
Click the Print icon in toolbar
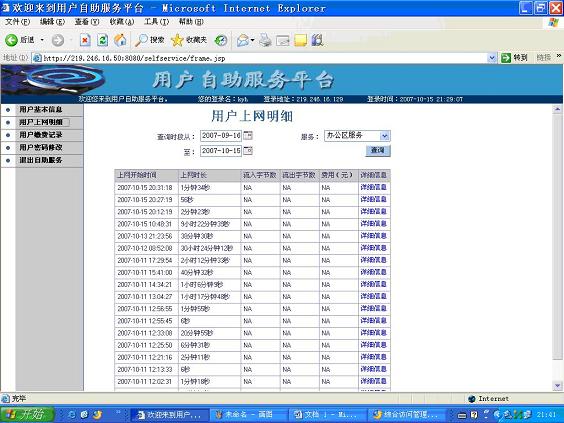tap(265, 40)
